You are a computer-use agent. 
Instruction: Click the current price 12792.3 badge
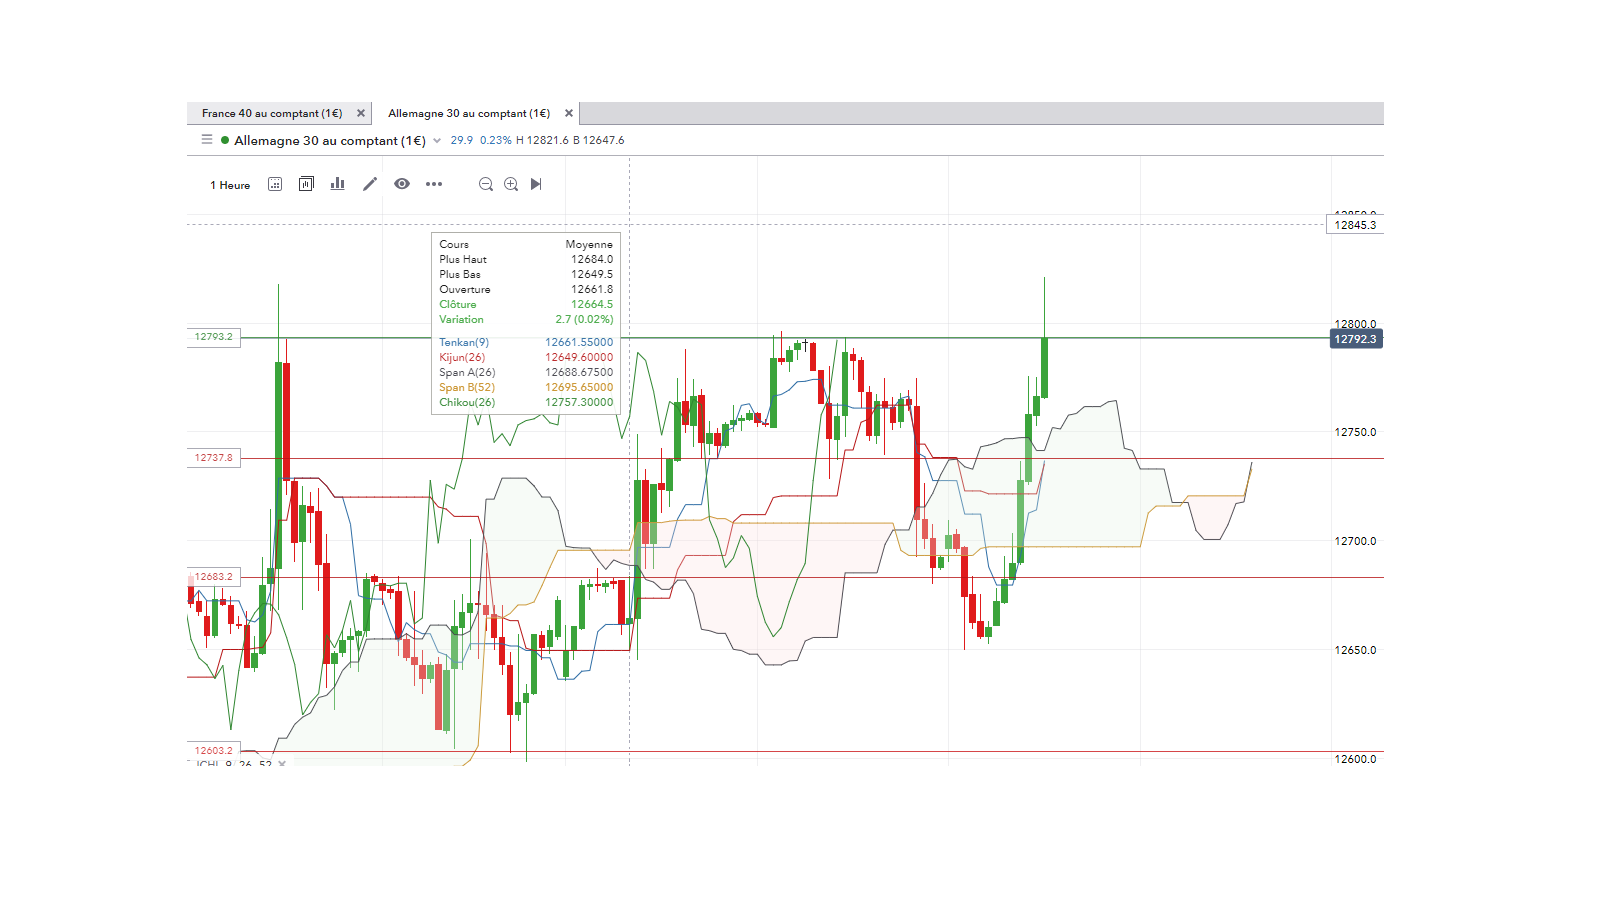click(x=1355, y=339)
